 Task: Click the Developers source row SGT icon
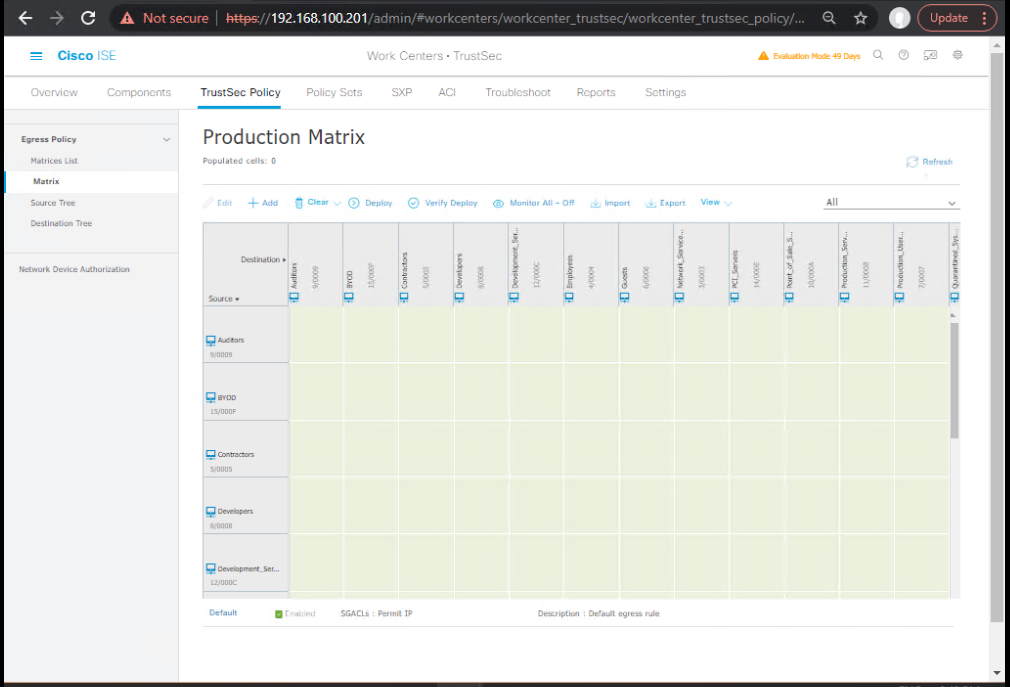(x=211, y=511)
